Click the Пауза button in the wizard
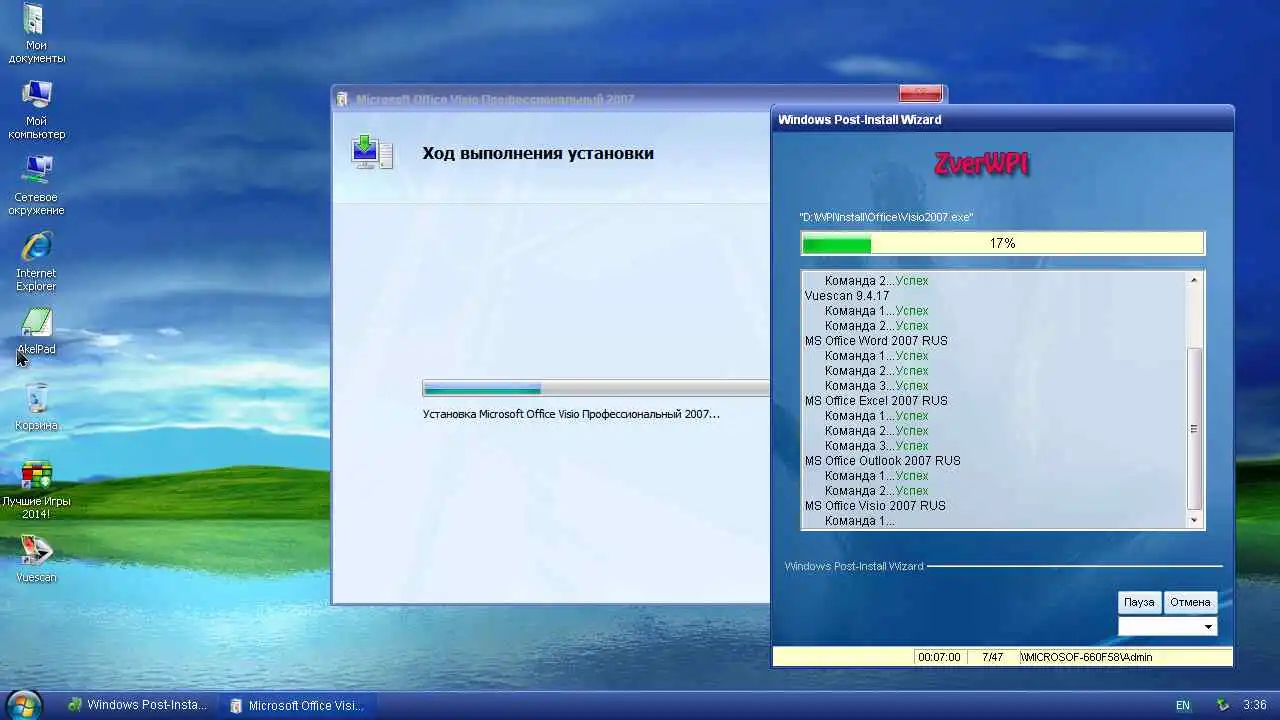 point(1139,602)
